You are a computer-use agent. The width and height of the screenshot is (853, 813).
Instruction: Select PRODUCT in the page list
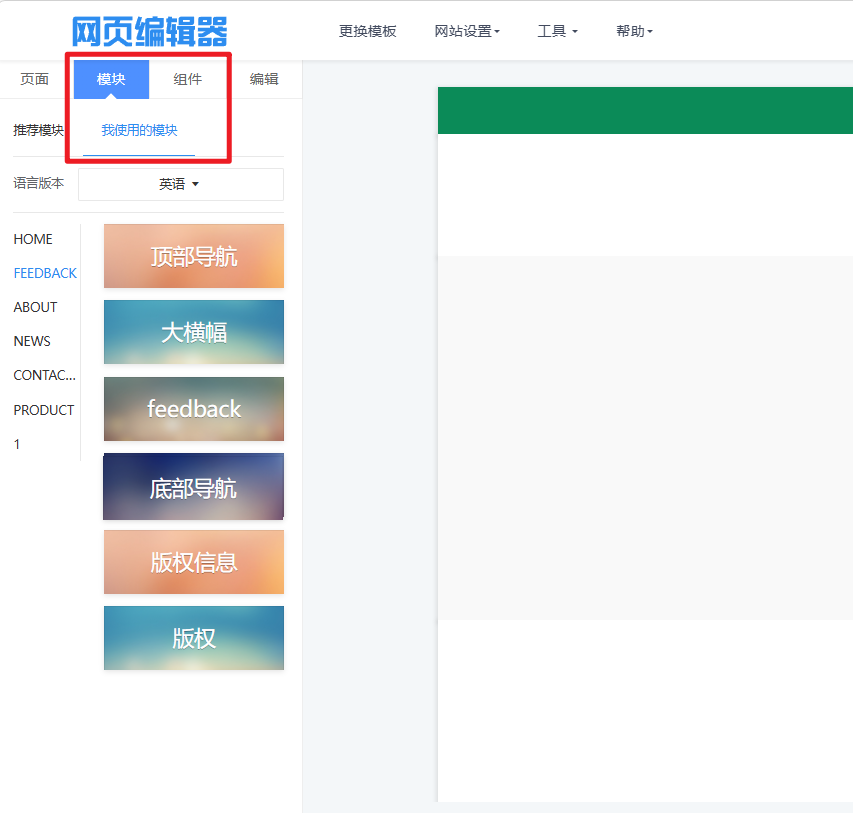pyautogui.click(x=44, y=410)
